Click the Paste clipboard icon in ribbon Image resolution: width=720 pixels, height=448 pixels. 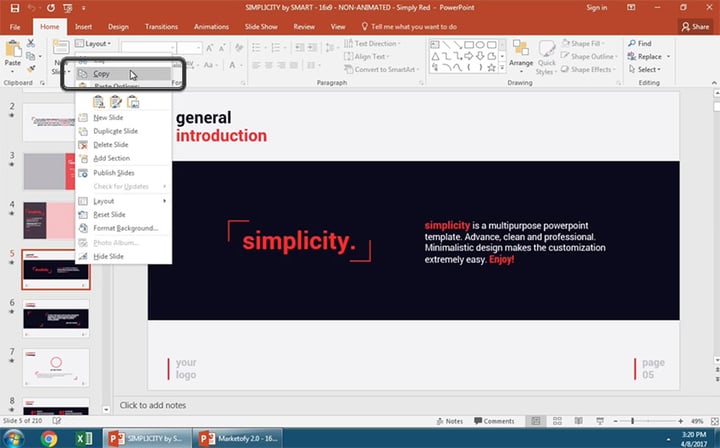pyautogui.click(x=13, y=49)
